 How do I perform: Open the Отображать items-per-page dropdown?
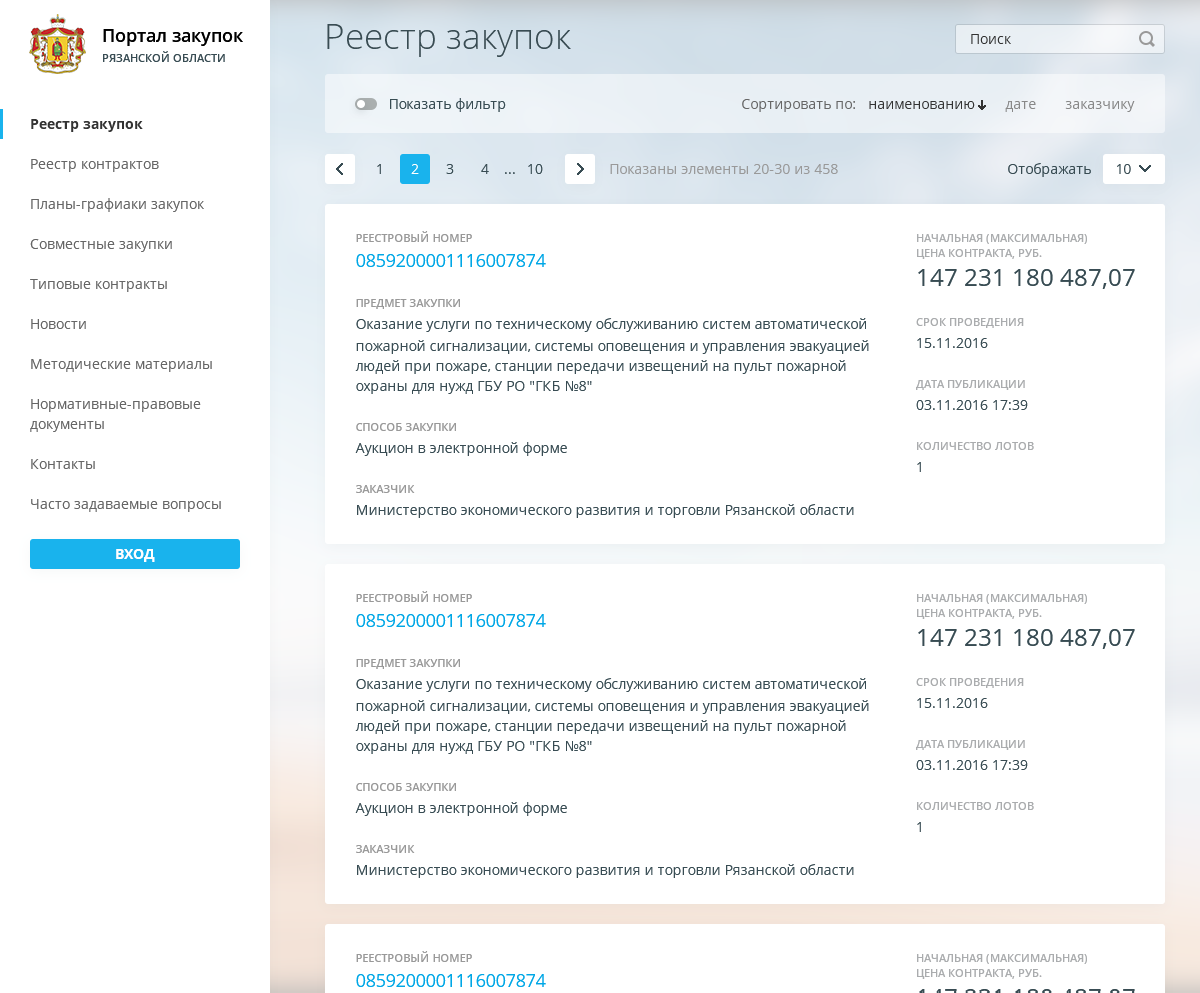[x=1133, y=169]
